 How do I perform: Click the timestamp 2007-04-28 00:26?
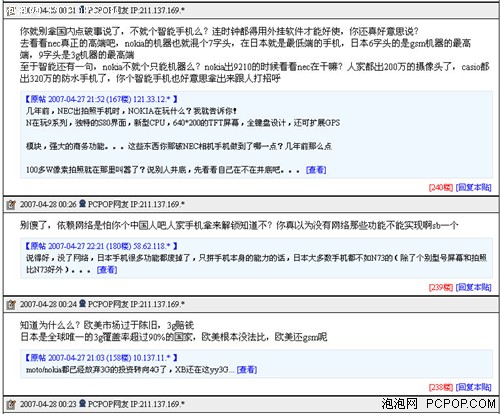point(48,204)
